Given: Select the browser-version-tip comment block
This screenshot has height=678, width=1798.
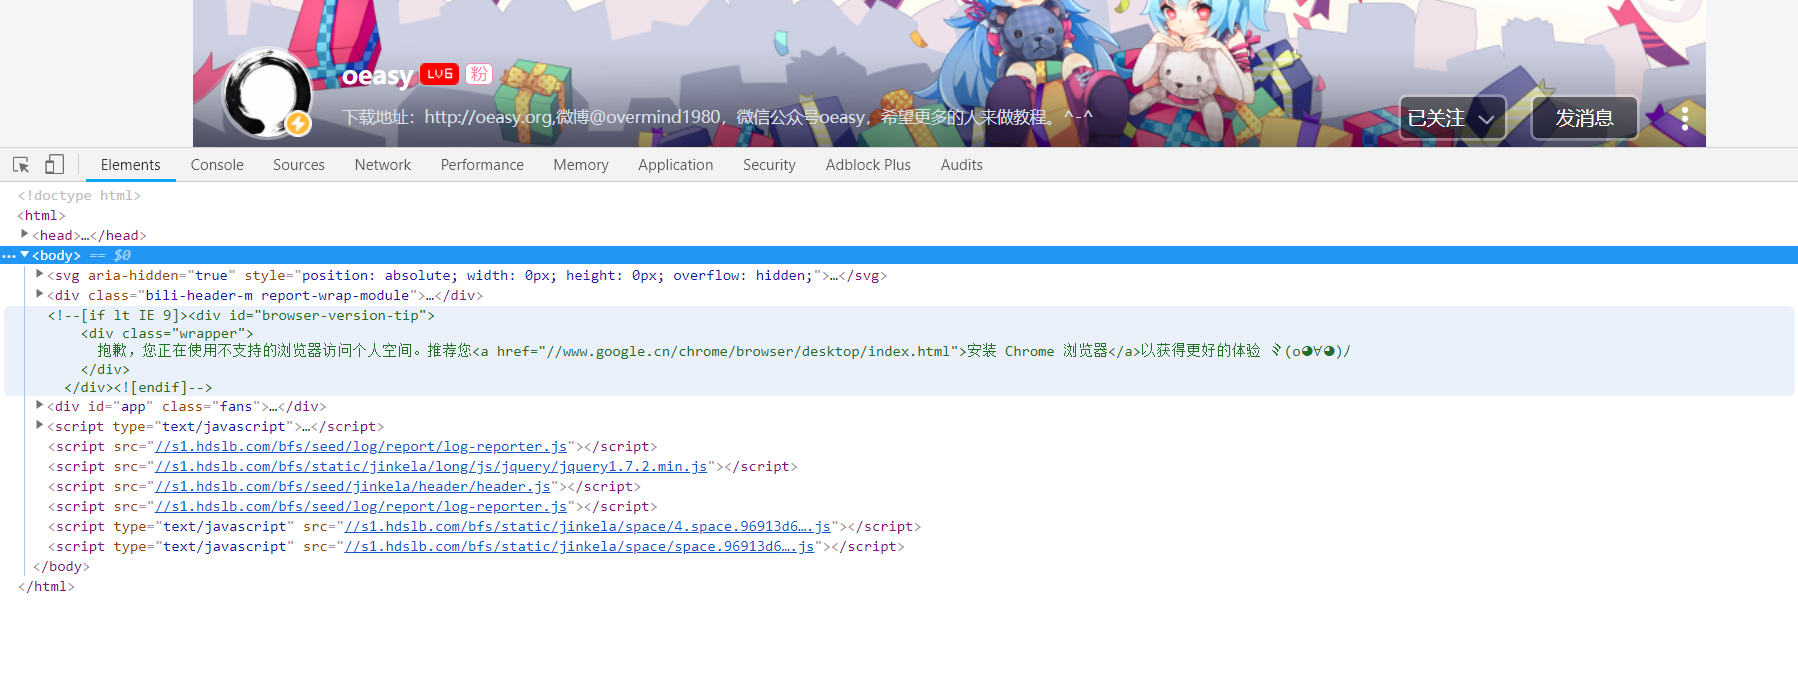Looking at the screenshot, I should (x=899, y=351).
